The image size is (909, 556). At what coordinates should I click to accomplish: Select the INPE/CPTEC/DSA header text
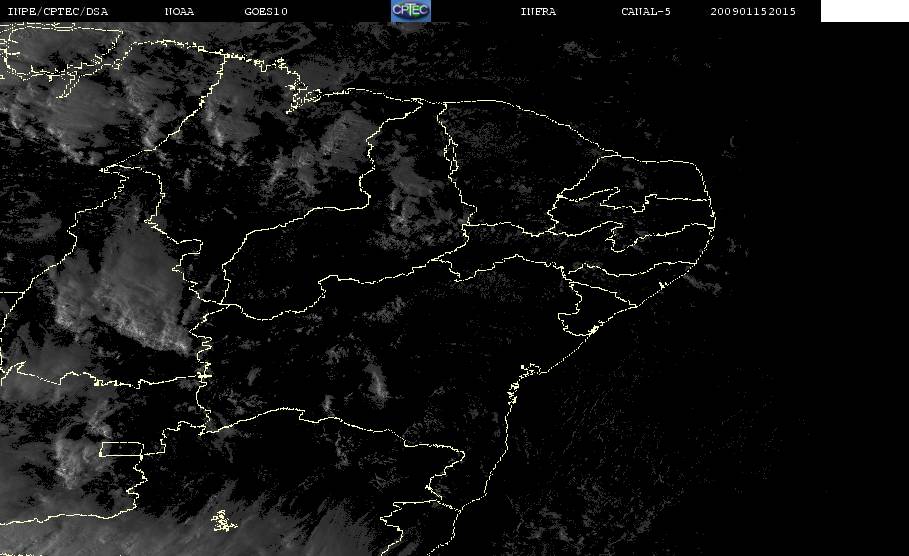tap(57, 12)
